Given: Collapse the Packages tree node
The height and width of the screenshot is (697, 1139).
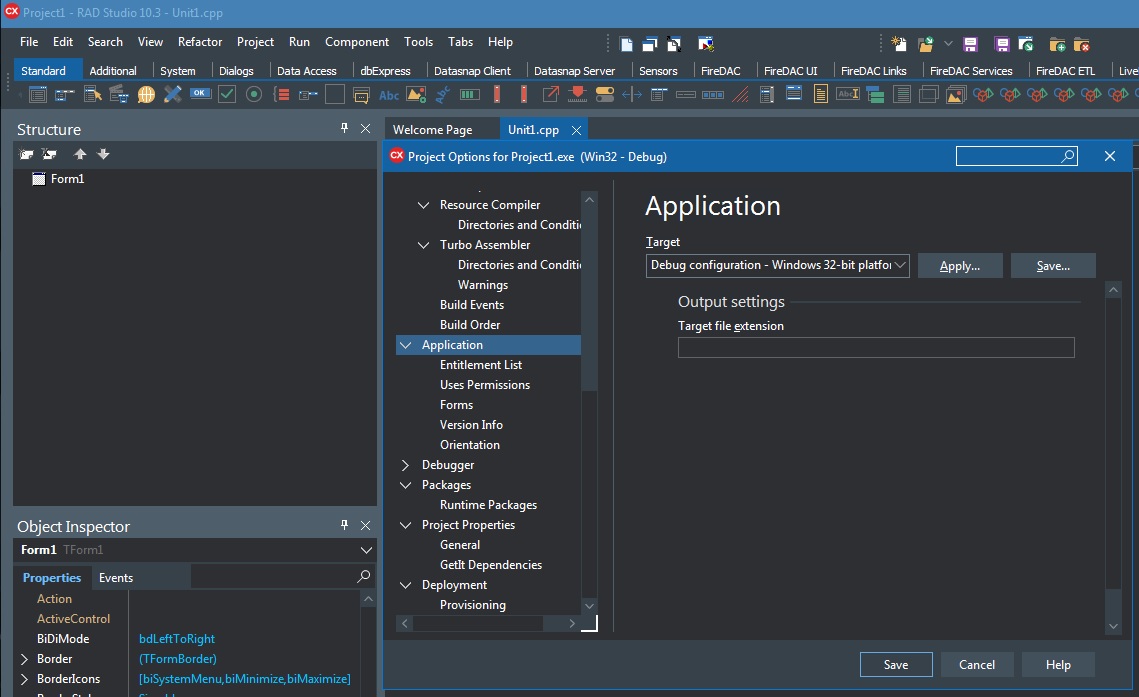Looking at the screenshot, I should click(405, 485).
